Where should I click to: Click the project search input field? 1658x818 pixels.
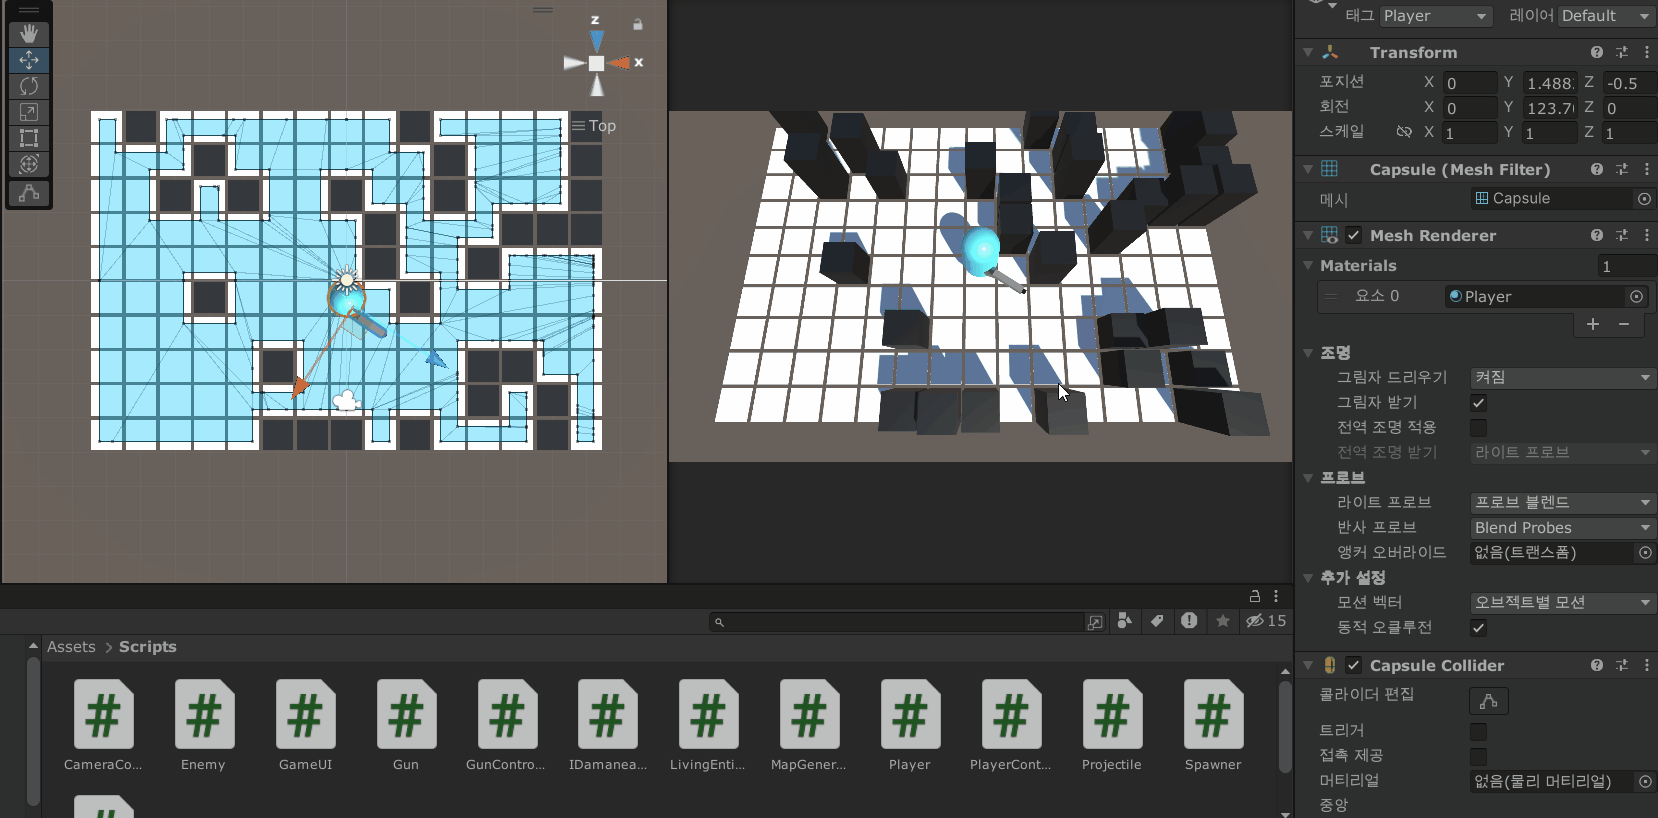click(897, 622)
